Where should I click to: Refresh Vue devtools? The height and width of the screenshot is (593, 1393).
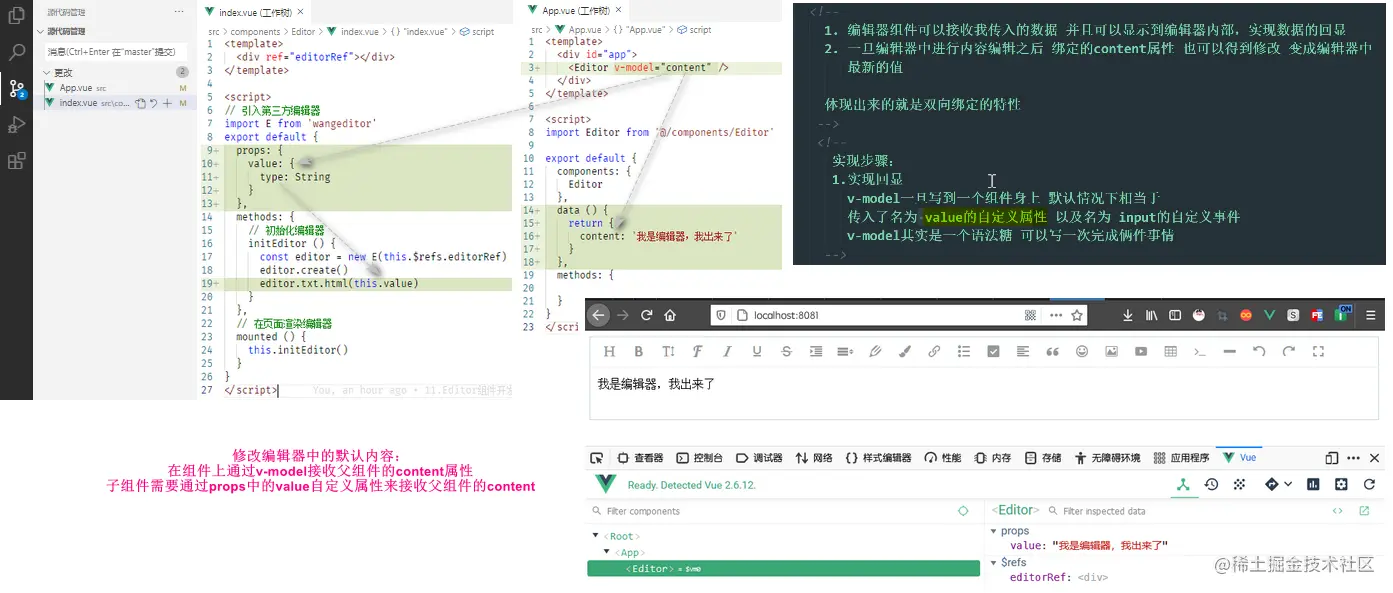tap(1370, 484)
